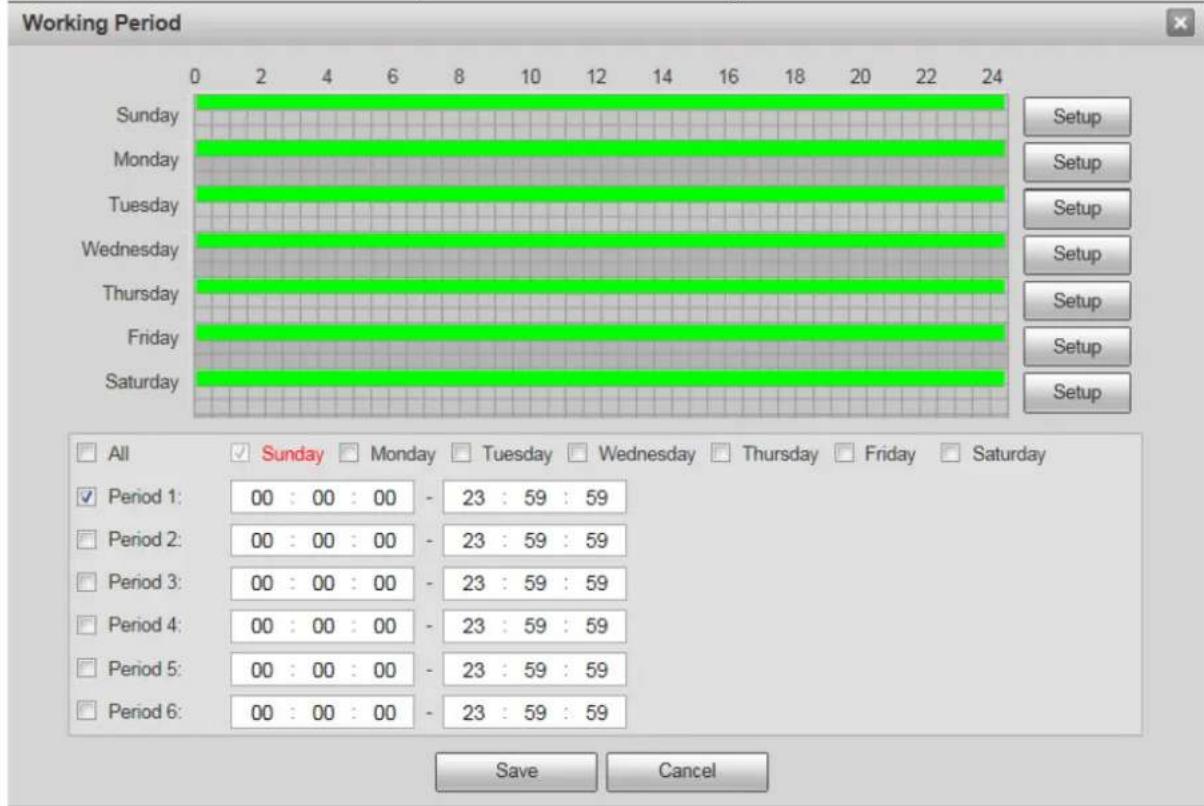Click the 12 hour mark on the timeline
This screenshot has width=1204, height=806.
coord(597,75)
